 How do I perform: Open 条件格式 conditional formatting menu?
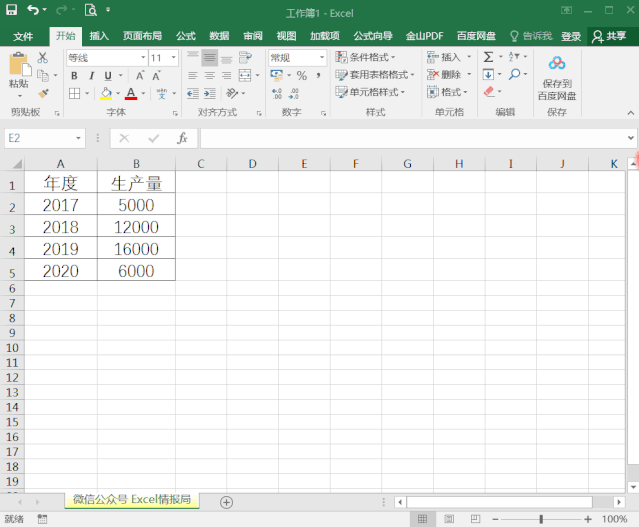366,57
